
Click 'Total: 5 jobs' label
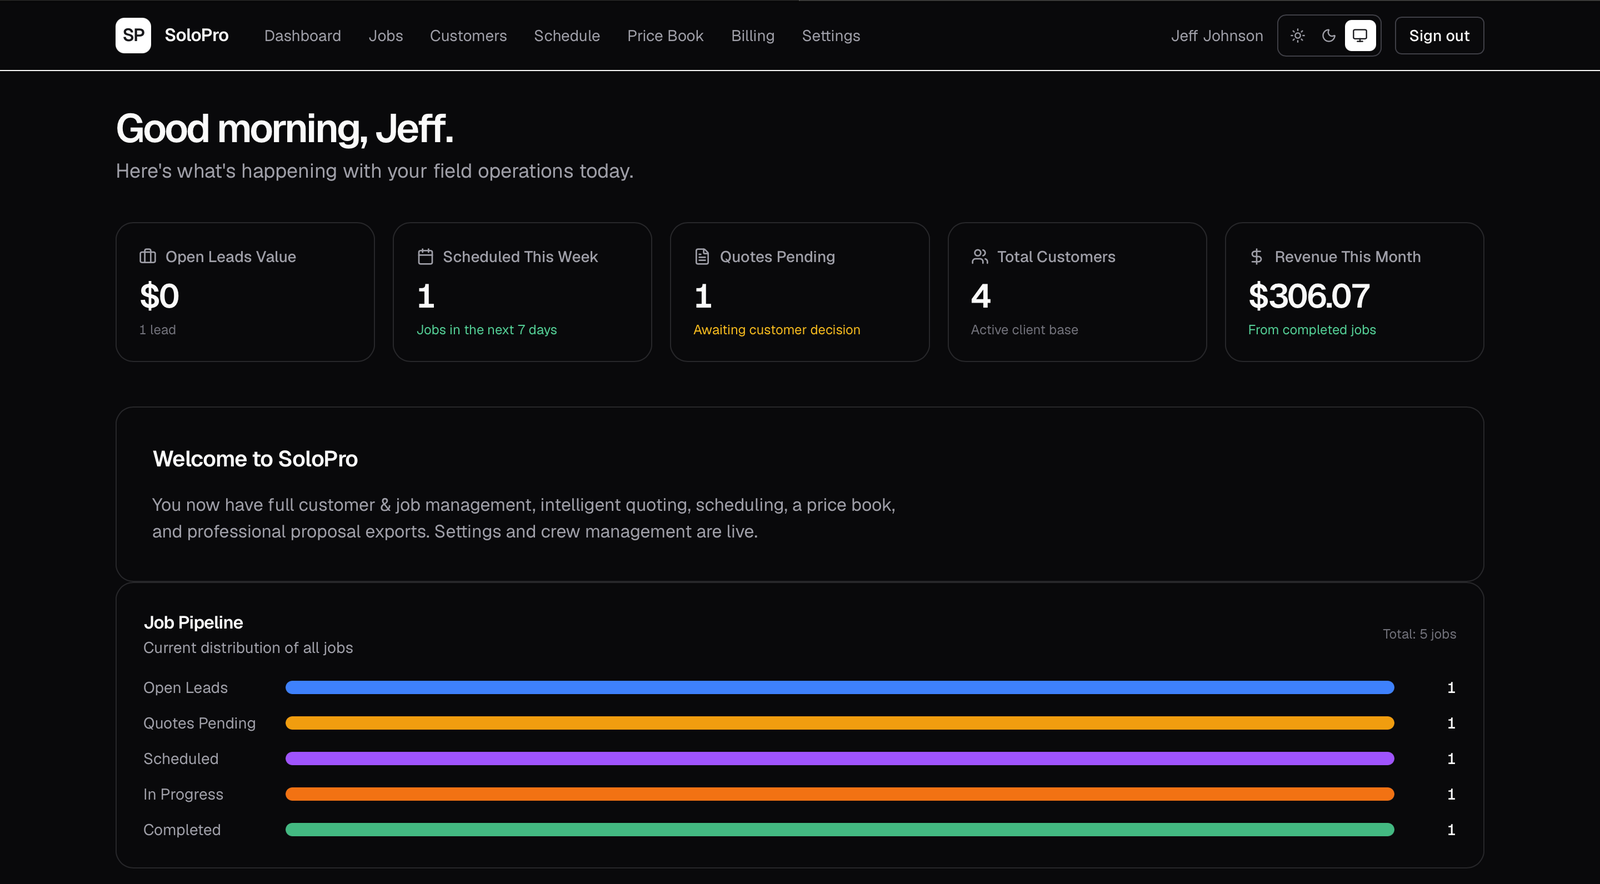click(1419, 634)
